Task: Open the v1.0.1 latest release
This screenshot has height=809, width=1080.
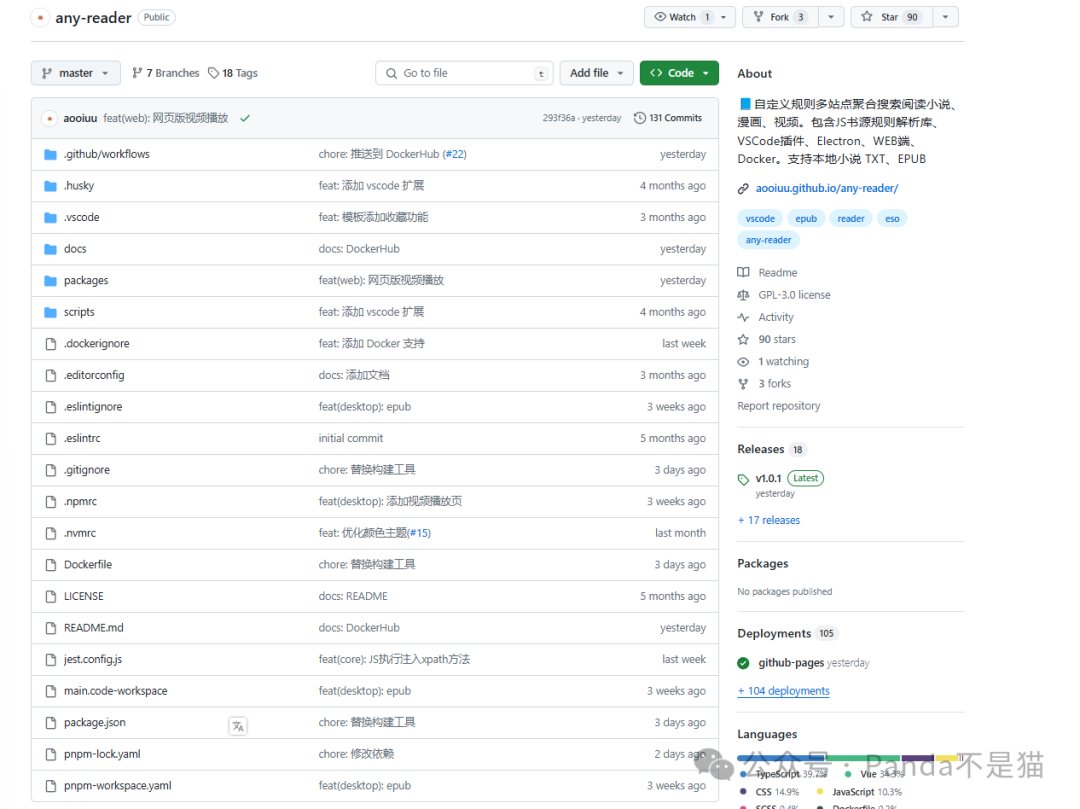Action: pyautogui.click(x=769, y=479)
